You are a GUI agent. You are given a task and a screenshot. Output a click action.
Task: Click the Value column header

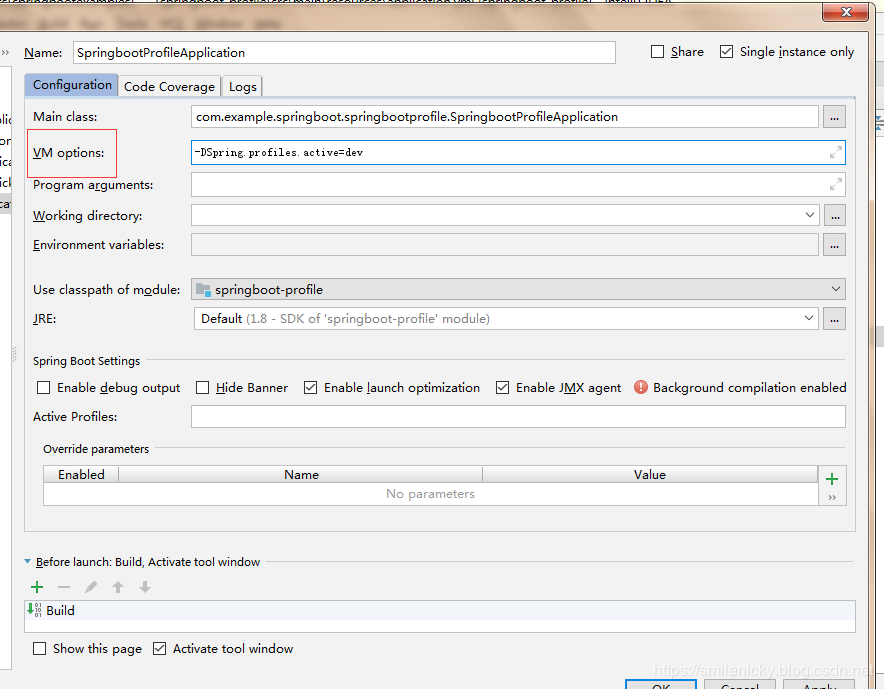pos(650,475)
